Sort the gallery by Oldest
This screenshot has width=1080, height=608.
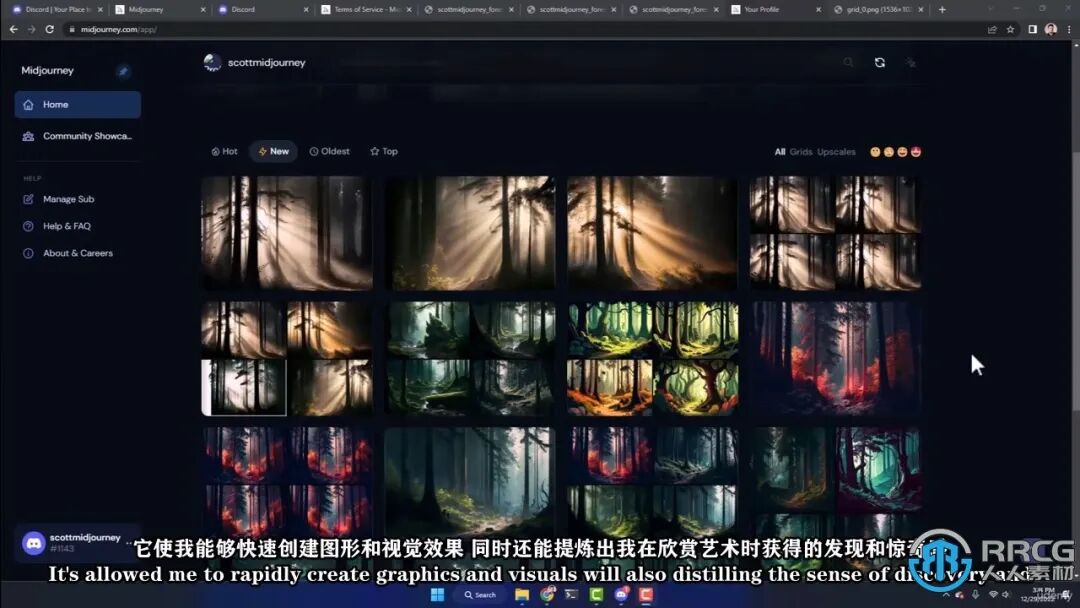pos(330,151)
